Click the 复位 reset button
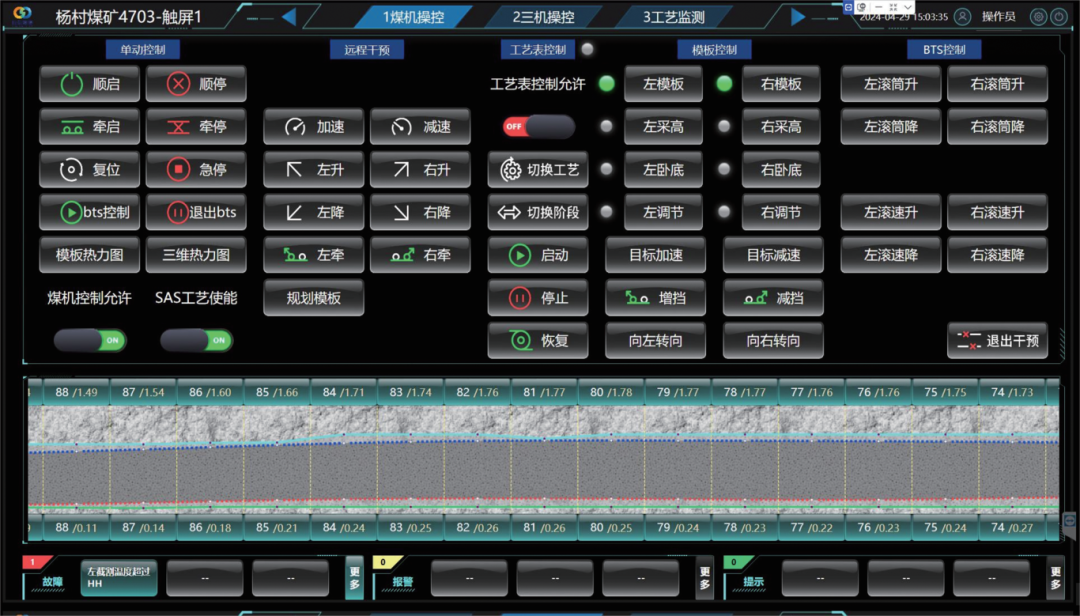This screenshot has width=1080, height=616. click(90, 170)
